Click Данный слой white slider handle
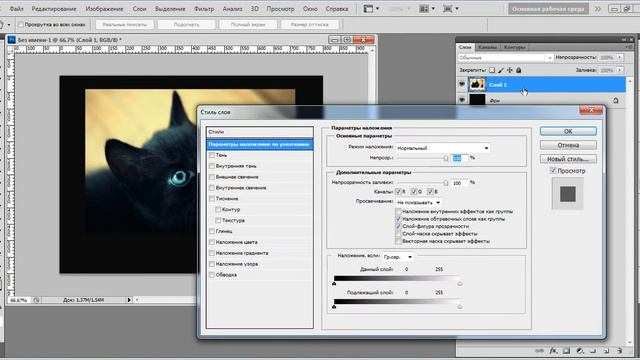Image resolution: width=640 pixels, height=360 pixels. point(460,283)
